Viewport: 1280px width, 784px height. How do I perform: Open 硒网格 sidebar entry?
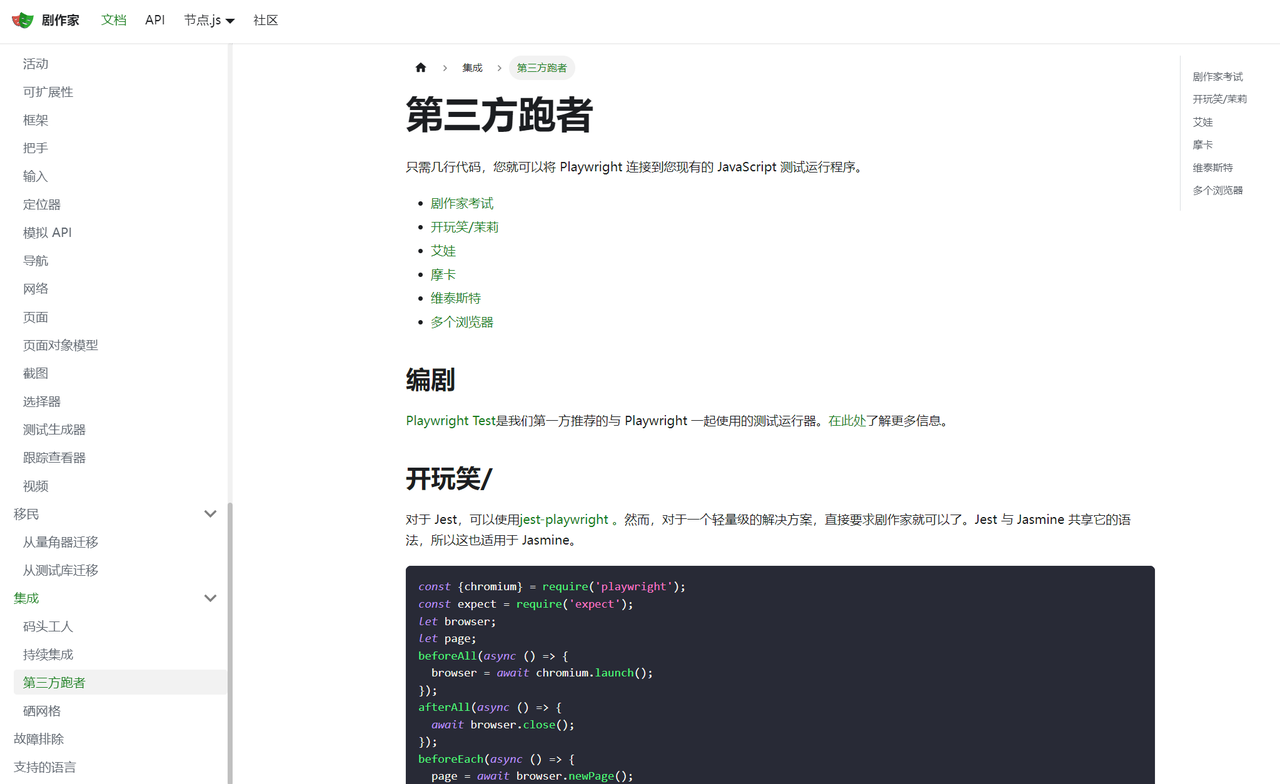click(x=42, y=711)
